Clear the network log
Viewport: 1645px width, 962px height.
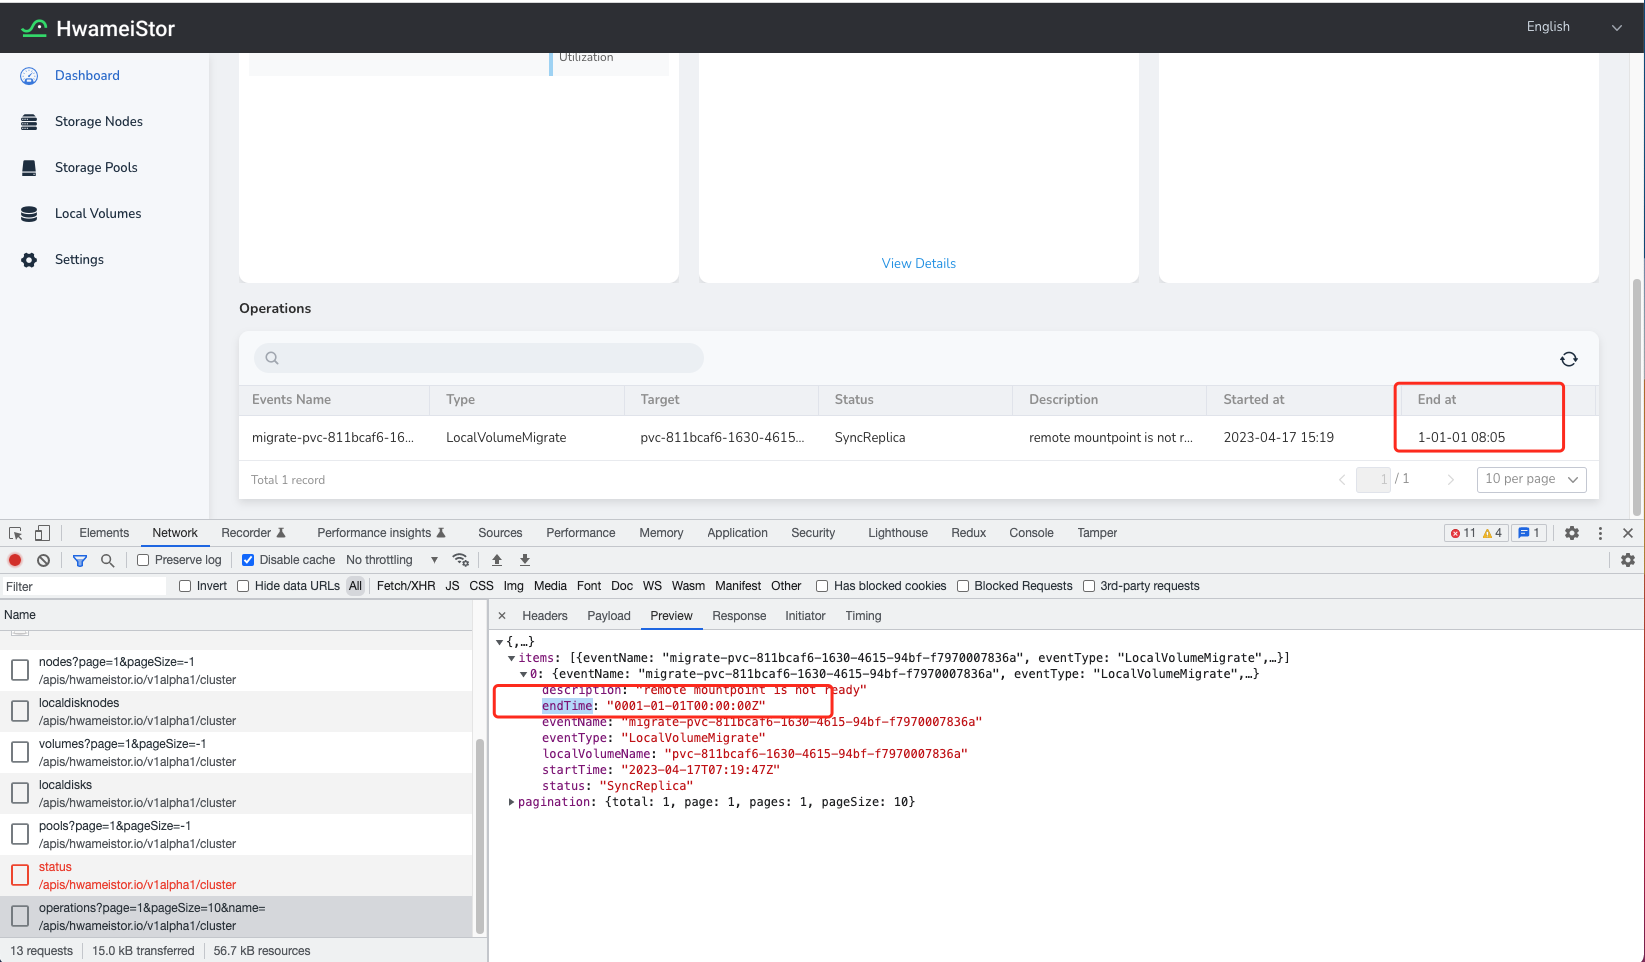(x=43, y=560)
